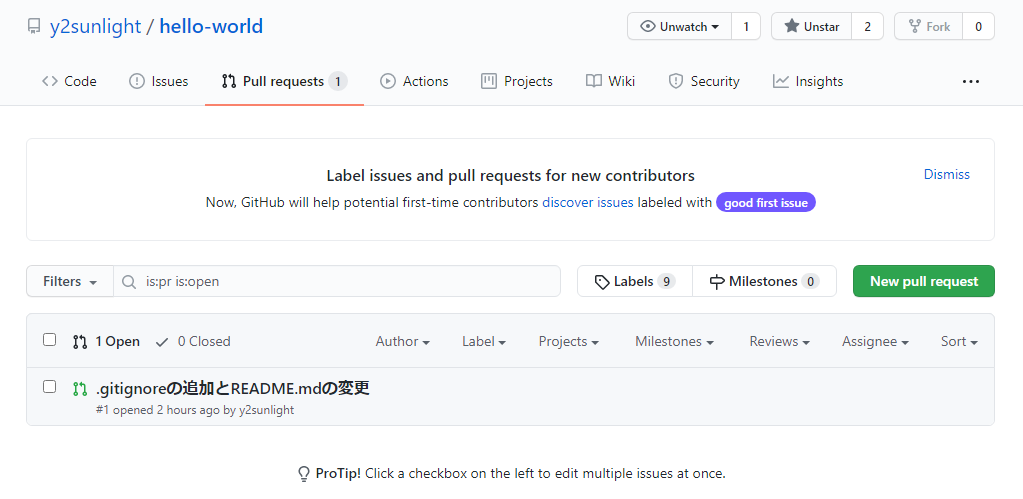Screen dimensions: 1023x499
Task: Switch to the Actions tab
Action: click(414, 82)
